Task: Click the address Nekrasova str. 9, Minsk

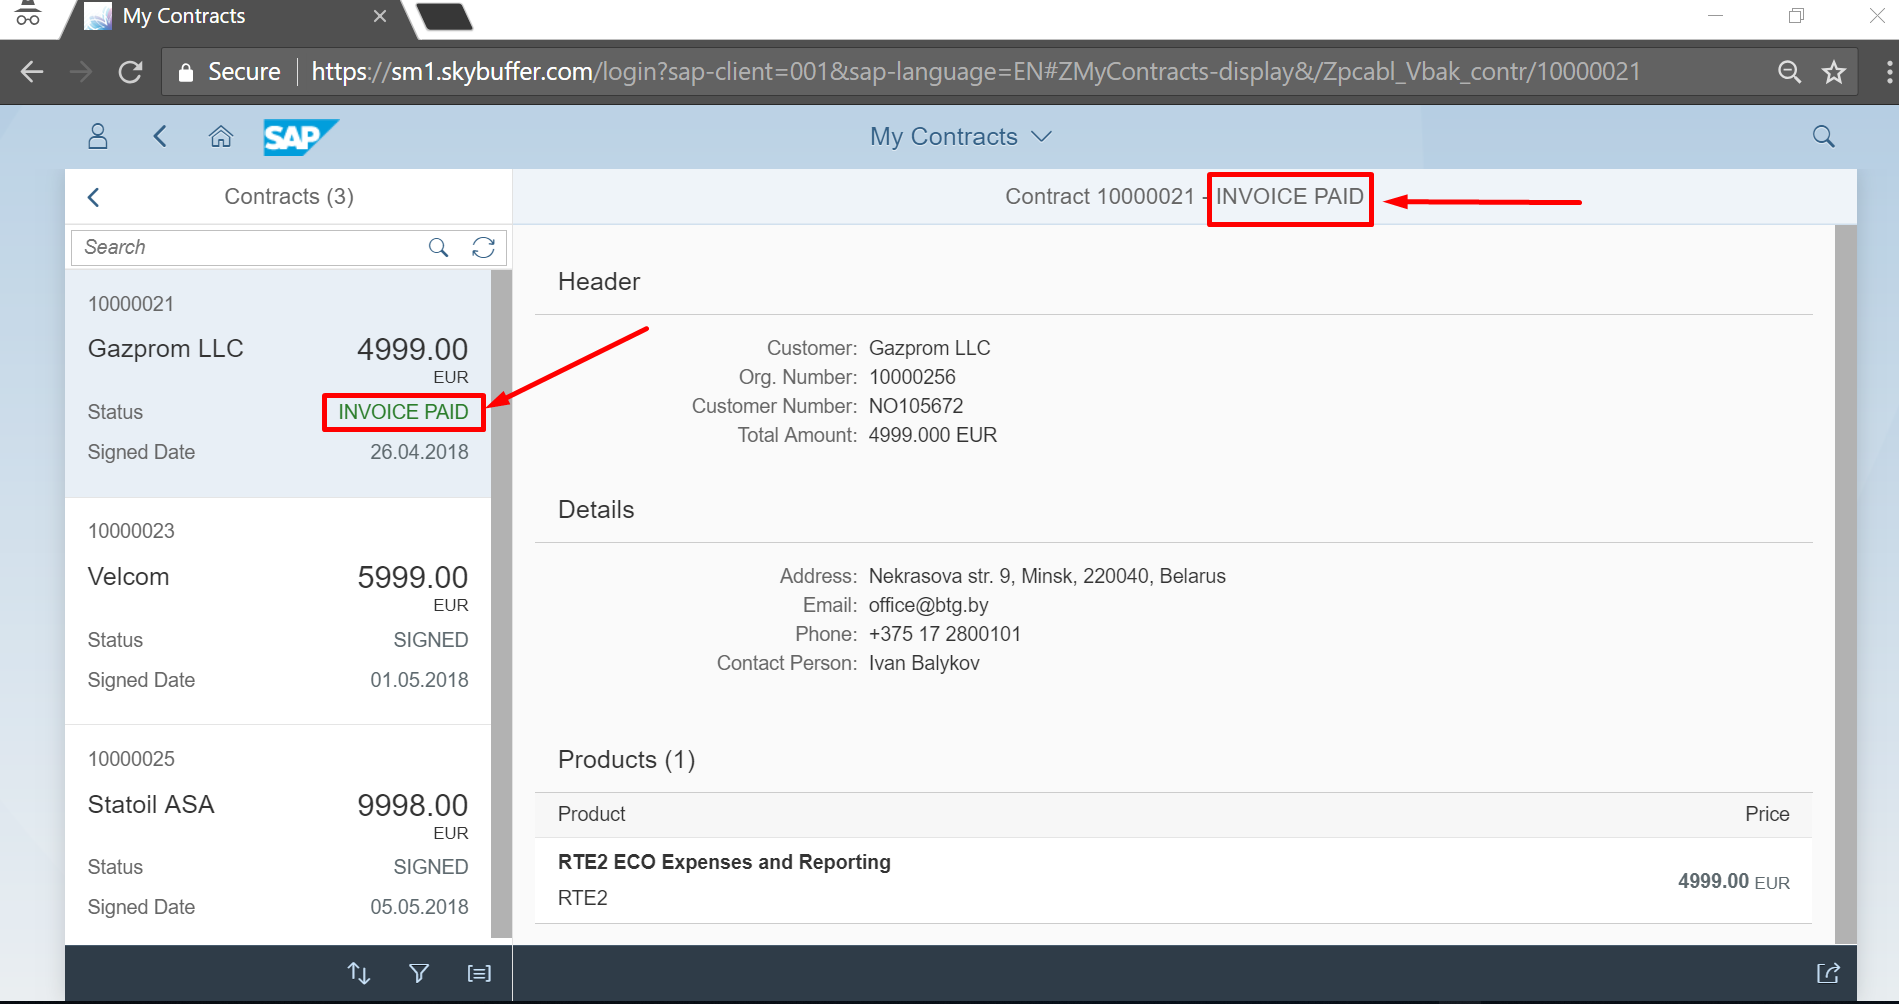Action: tap(1047, 576)
